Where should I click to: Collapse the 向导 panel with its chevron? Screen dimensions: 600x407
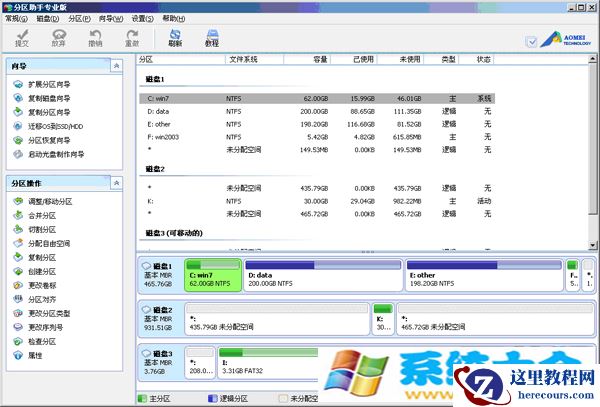[117, 66]
